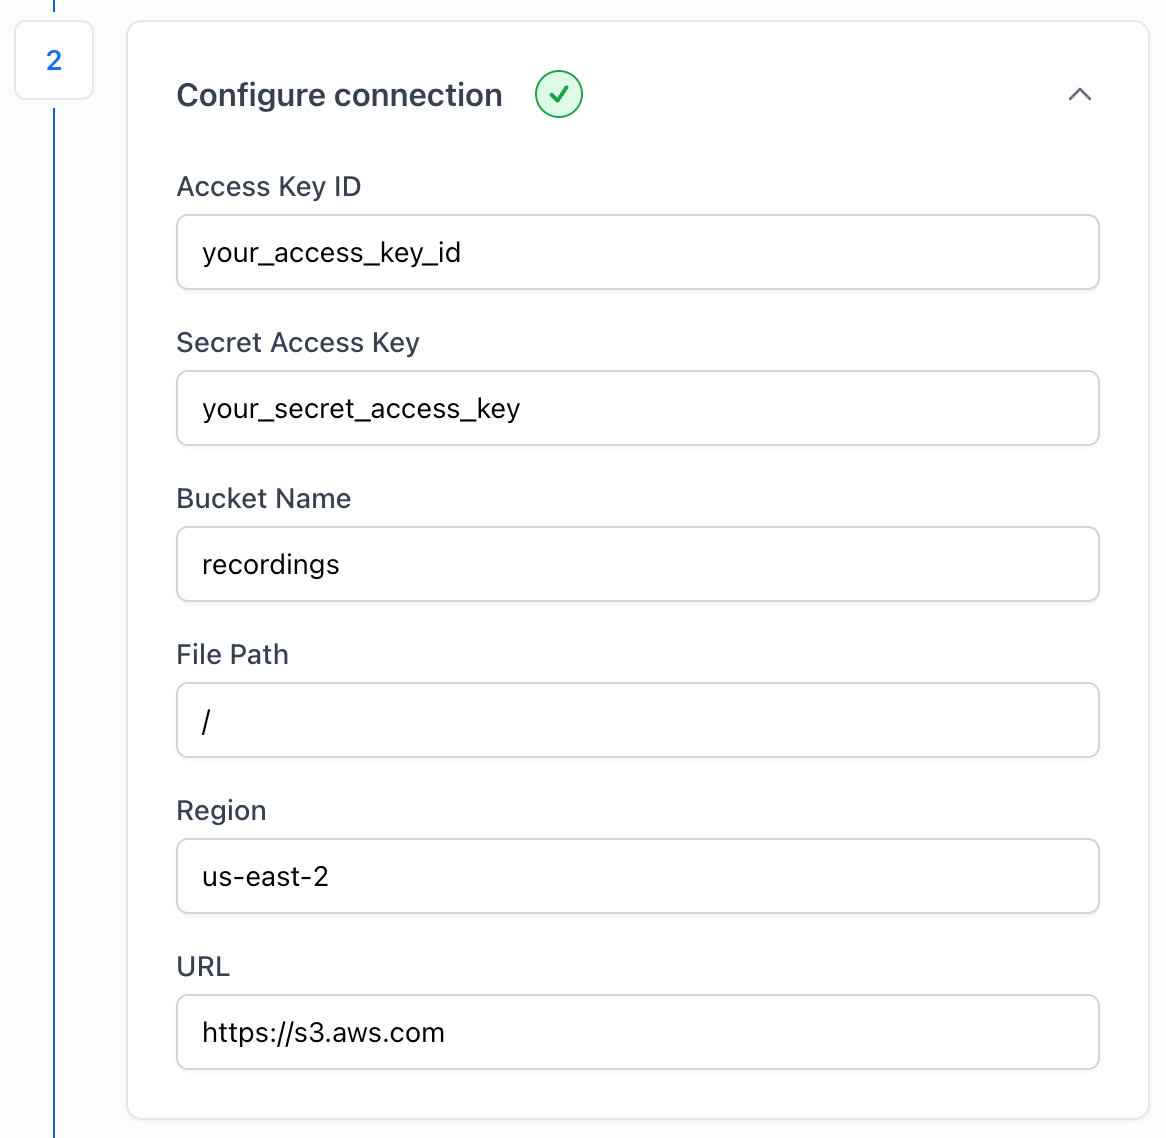The height and width of the screenshot is (1138, 1166).
Task: Focus the Access Key ID input field
Action: (637, 252)
